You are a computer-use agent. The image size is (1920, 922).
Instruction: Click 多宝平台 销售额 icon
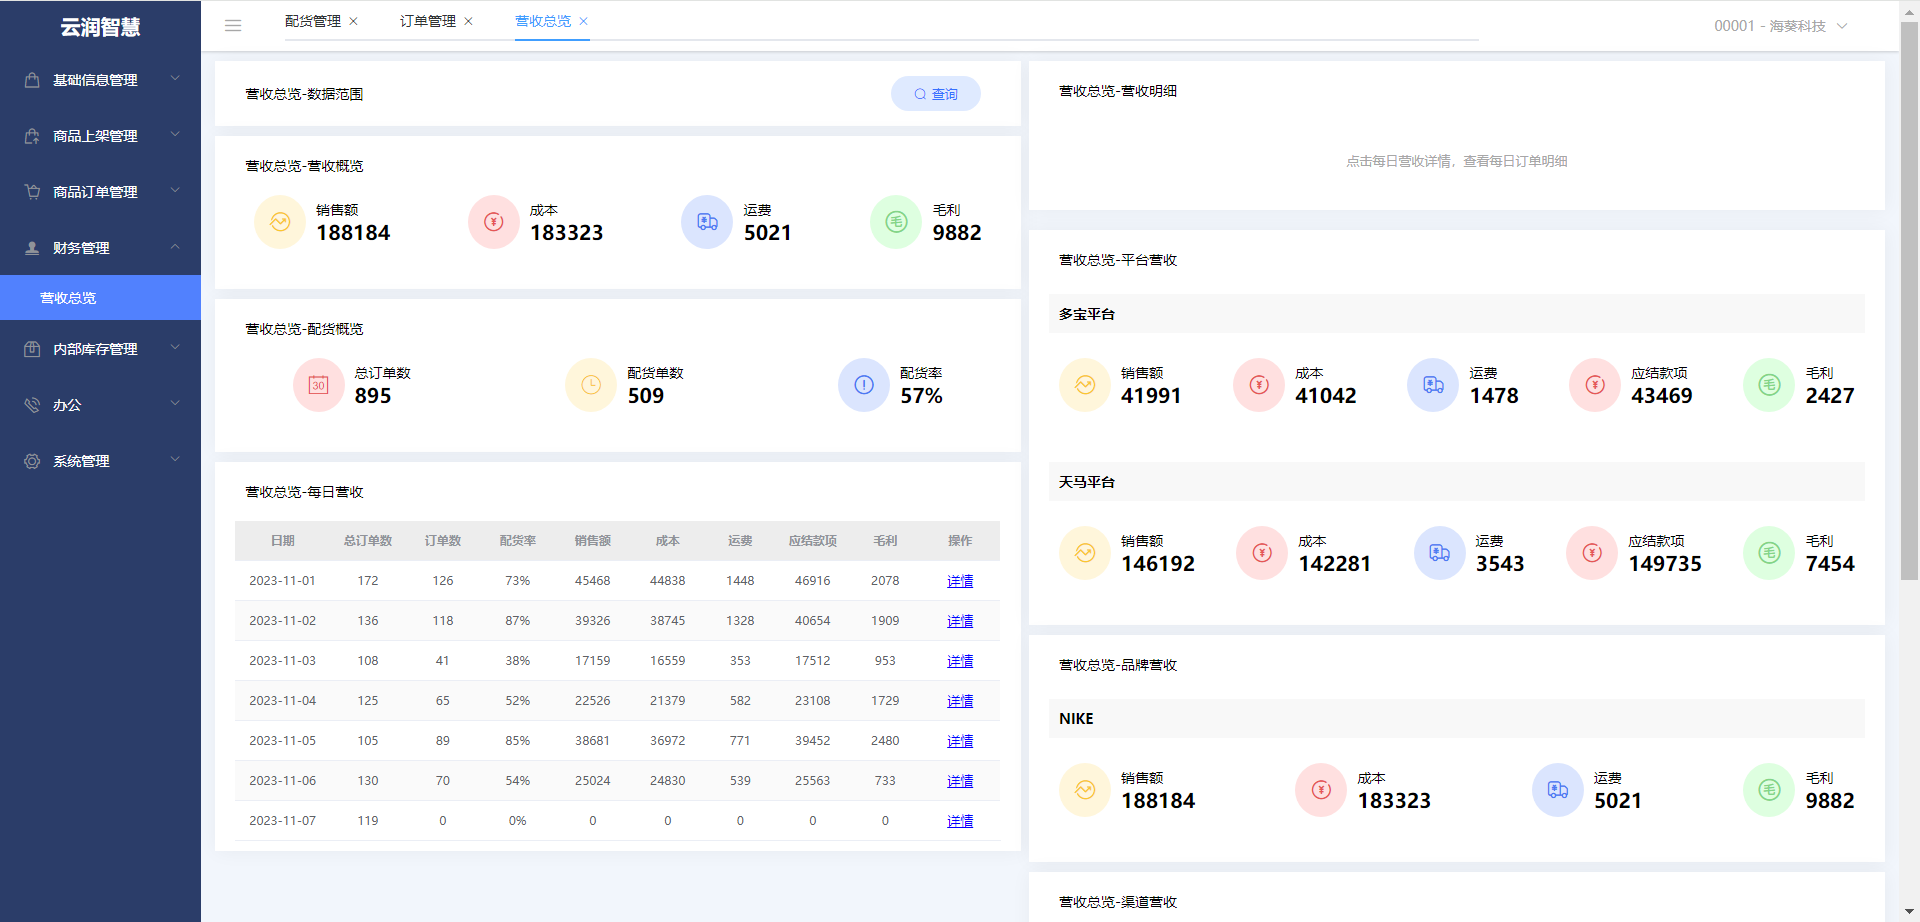pyautogui.click(x=1085, y=385)
